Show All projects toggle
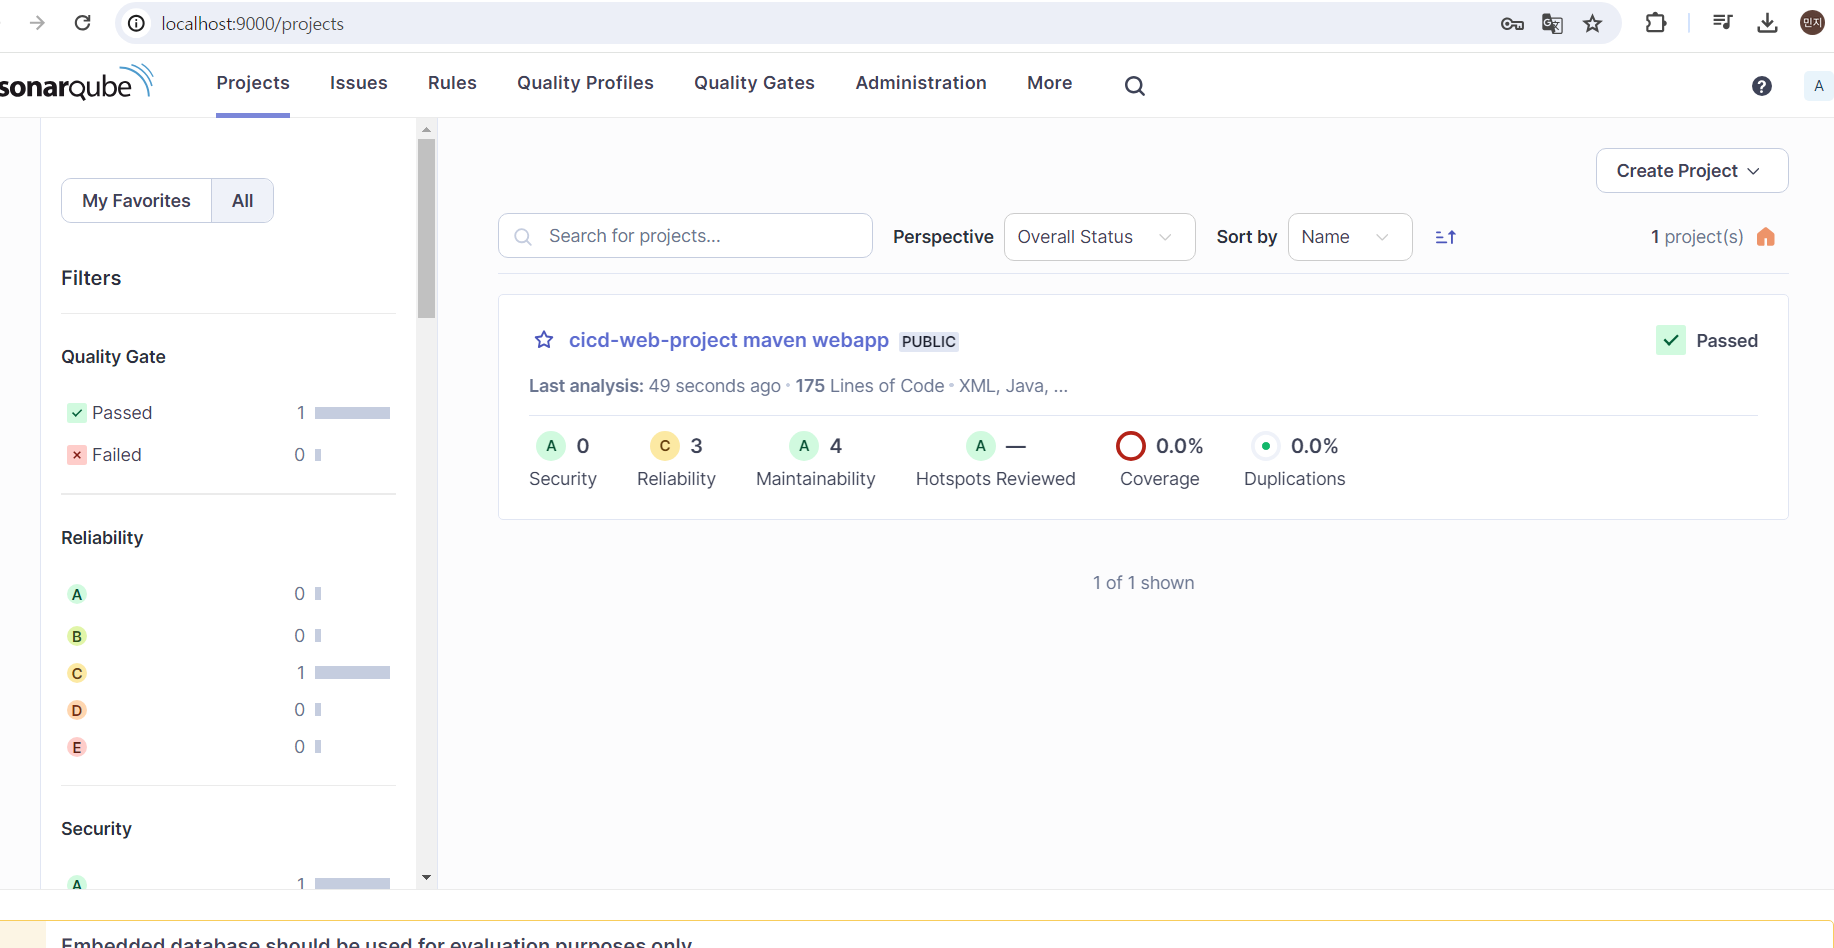The height and width of the screenshot is (948, 1834). 243,201
